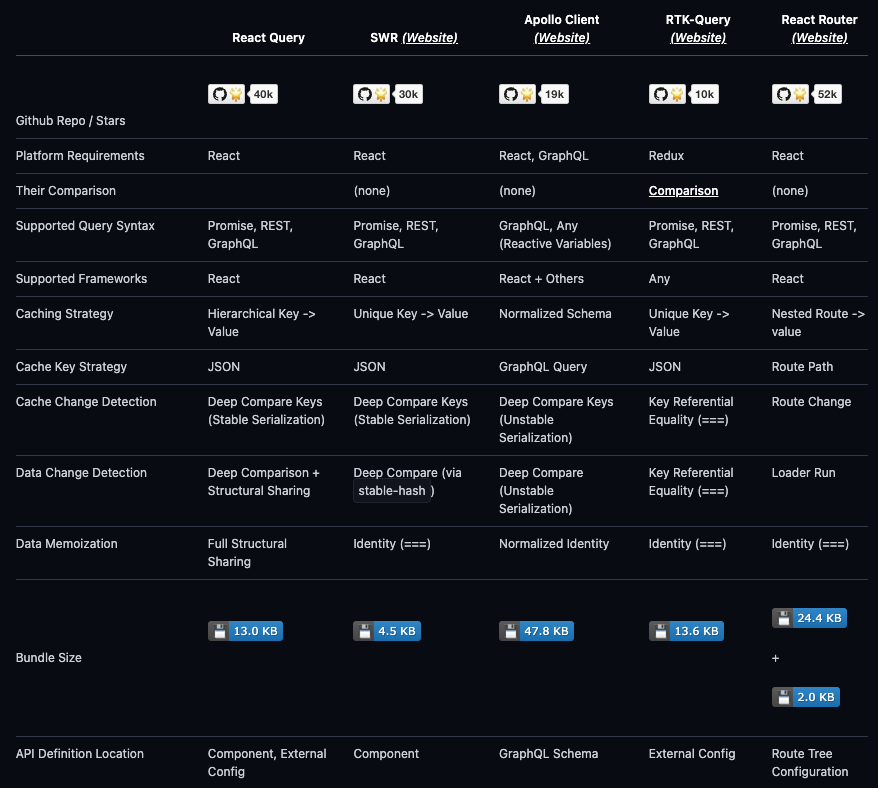Click the 30k stars count badge
878x788 pixels.
408,94
